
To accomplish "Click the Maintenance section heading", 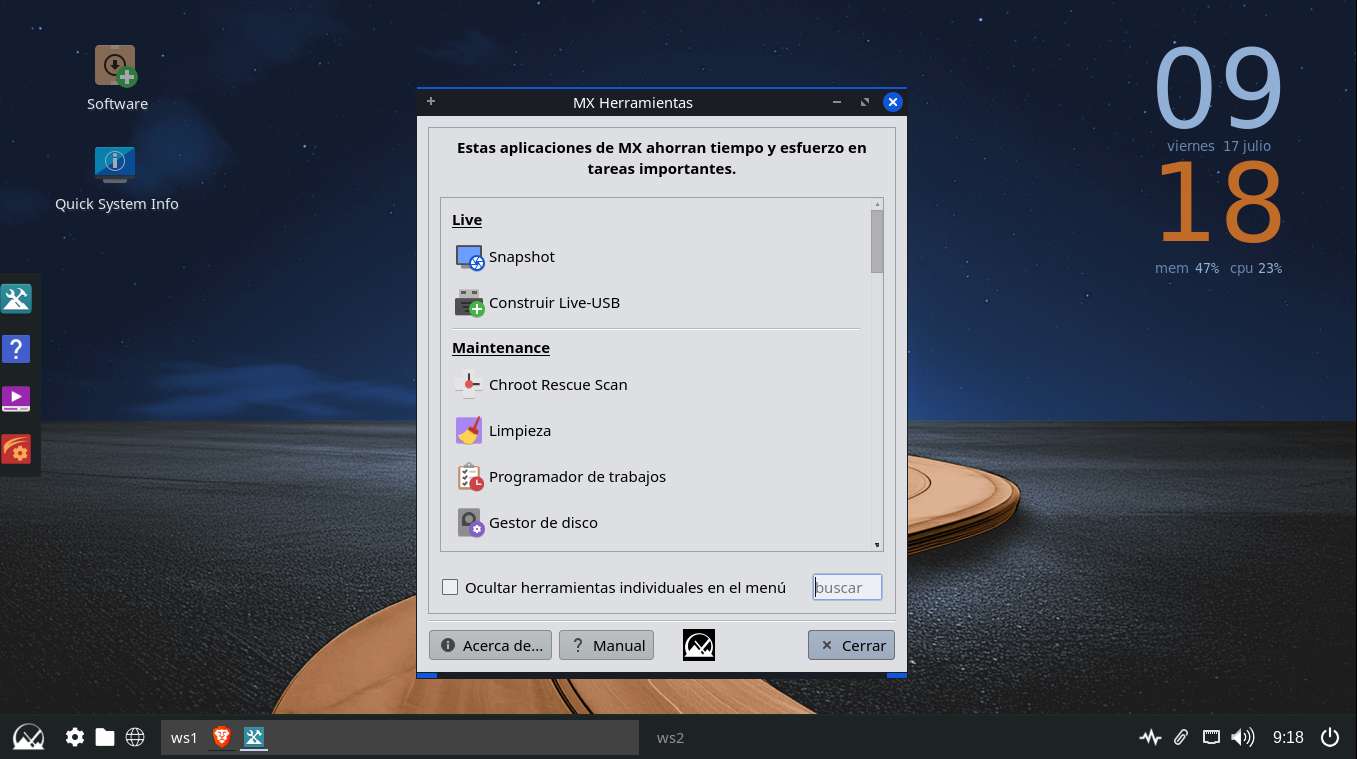I will [501, 348].
